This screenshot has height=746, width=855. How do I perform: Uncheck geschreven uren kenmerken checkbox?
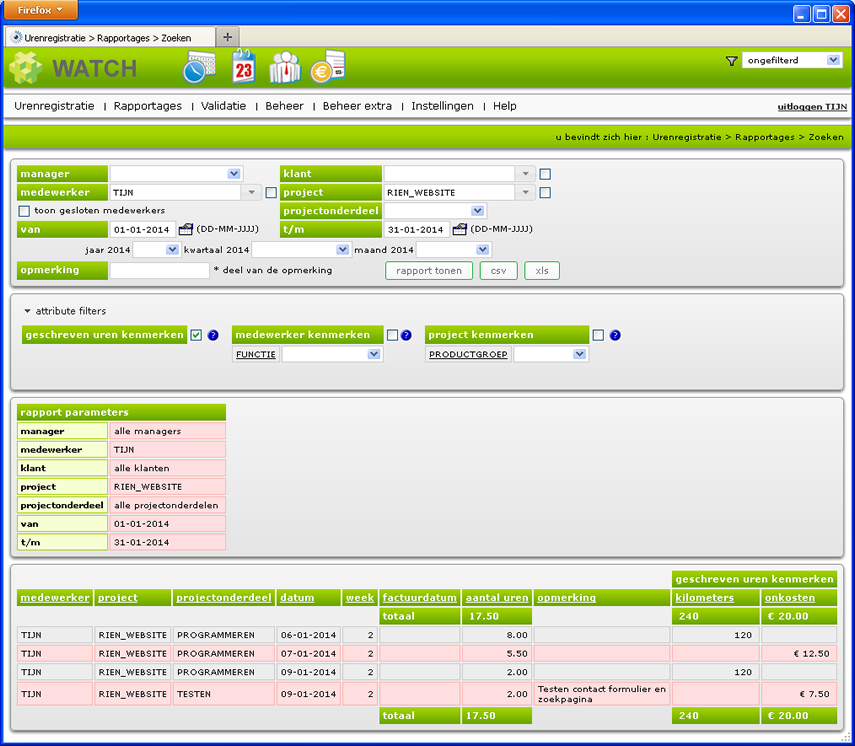tap(196, 335)
